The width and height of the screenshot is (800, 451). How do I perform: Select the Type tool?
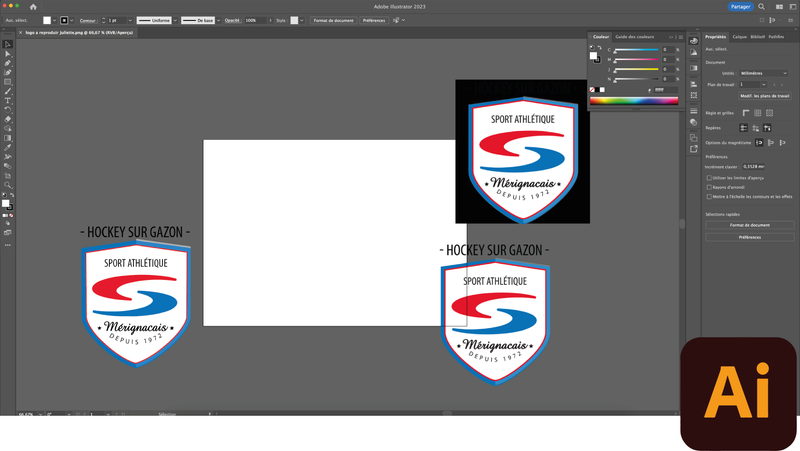(8, 101)
